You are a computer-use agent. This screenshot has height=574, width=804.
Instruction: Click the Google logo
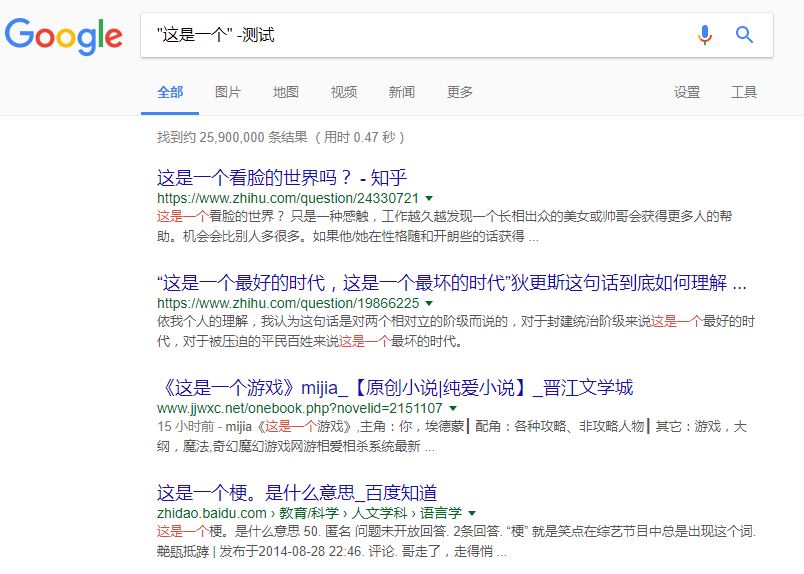click(x=64, y=36)
